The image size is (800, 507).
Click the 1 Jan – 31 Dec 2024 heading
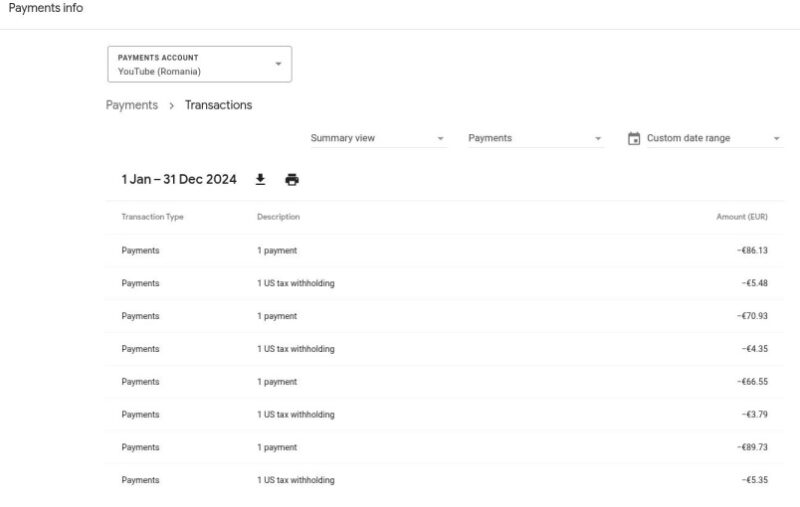coord(179,180)
